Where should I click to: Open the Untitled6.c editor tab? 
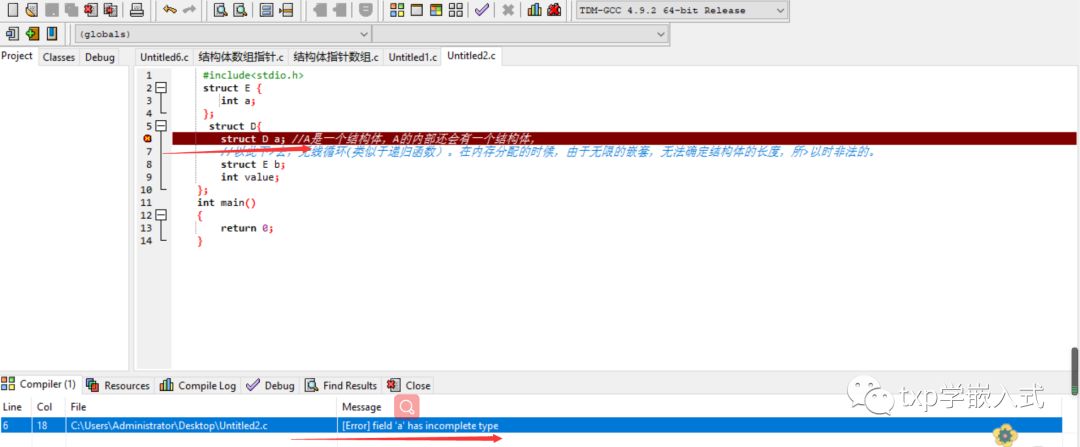point(164,57)
